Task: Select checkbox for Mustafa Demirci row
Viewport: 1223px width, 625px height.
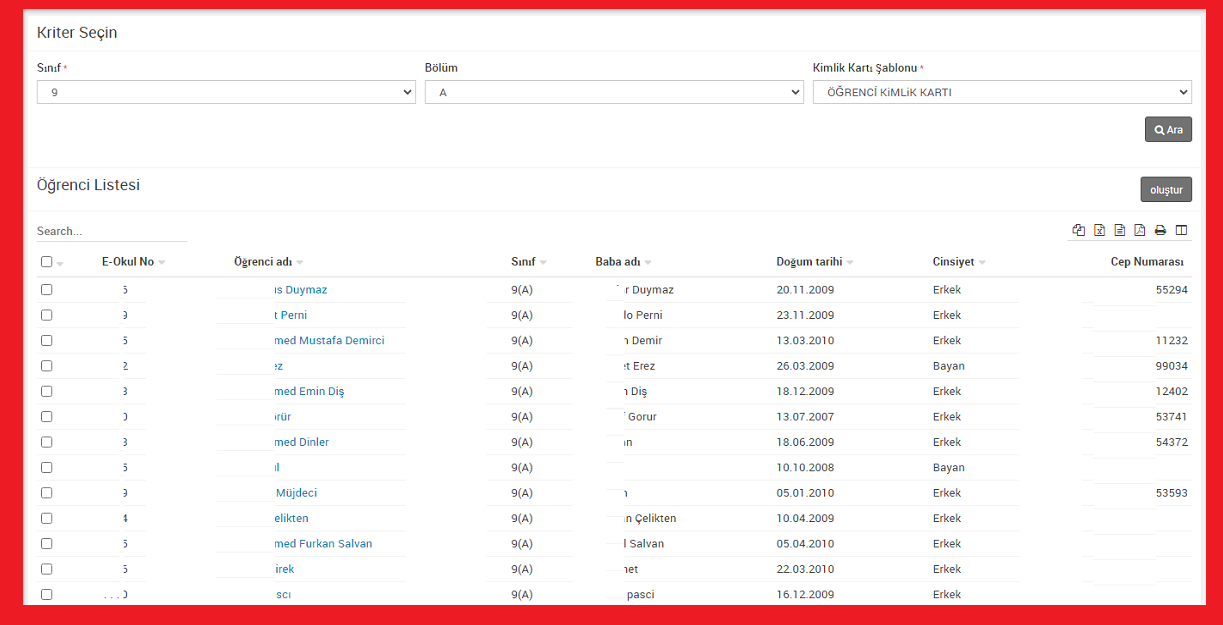Action: coord(47,341)
